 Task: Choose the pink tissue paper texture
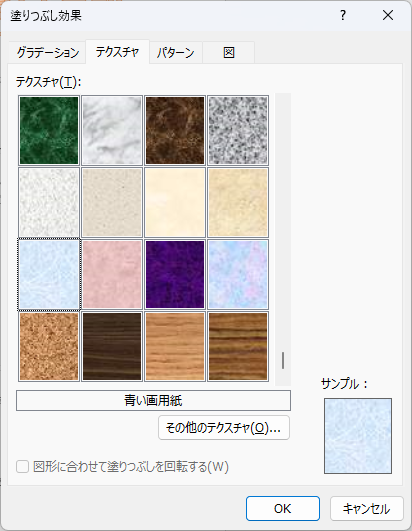tap(112, 274)
